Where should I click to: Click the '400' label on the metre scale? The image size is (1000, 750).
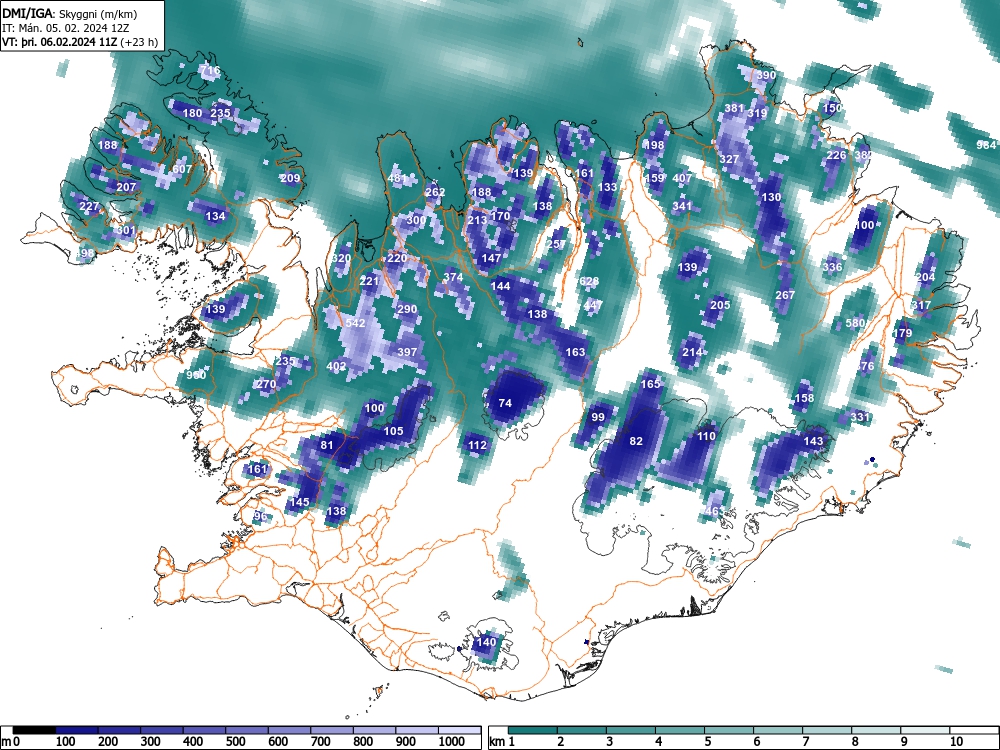[x=193, y=742]
